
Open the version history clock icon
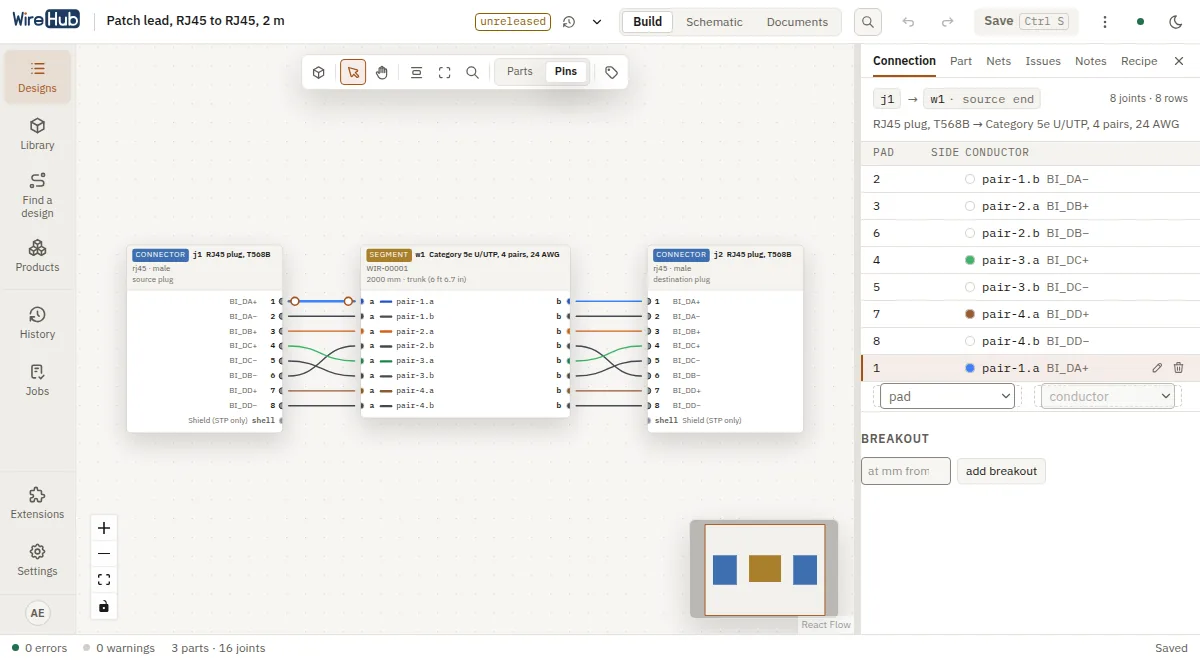[569, 22]
